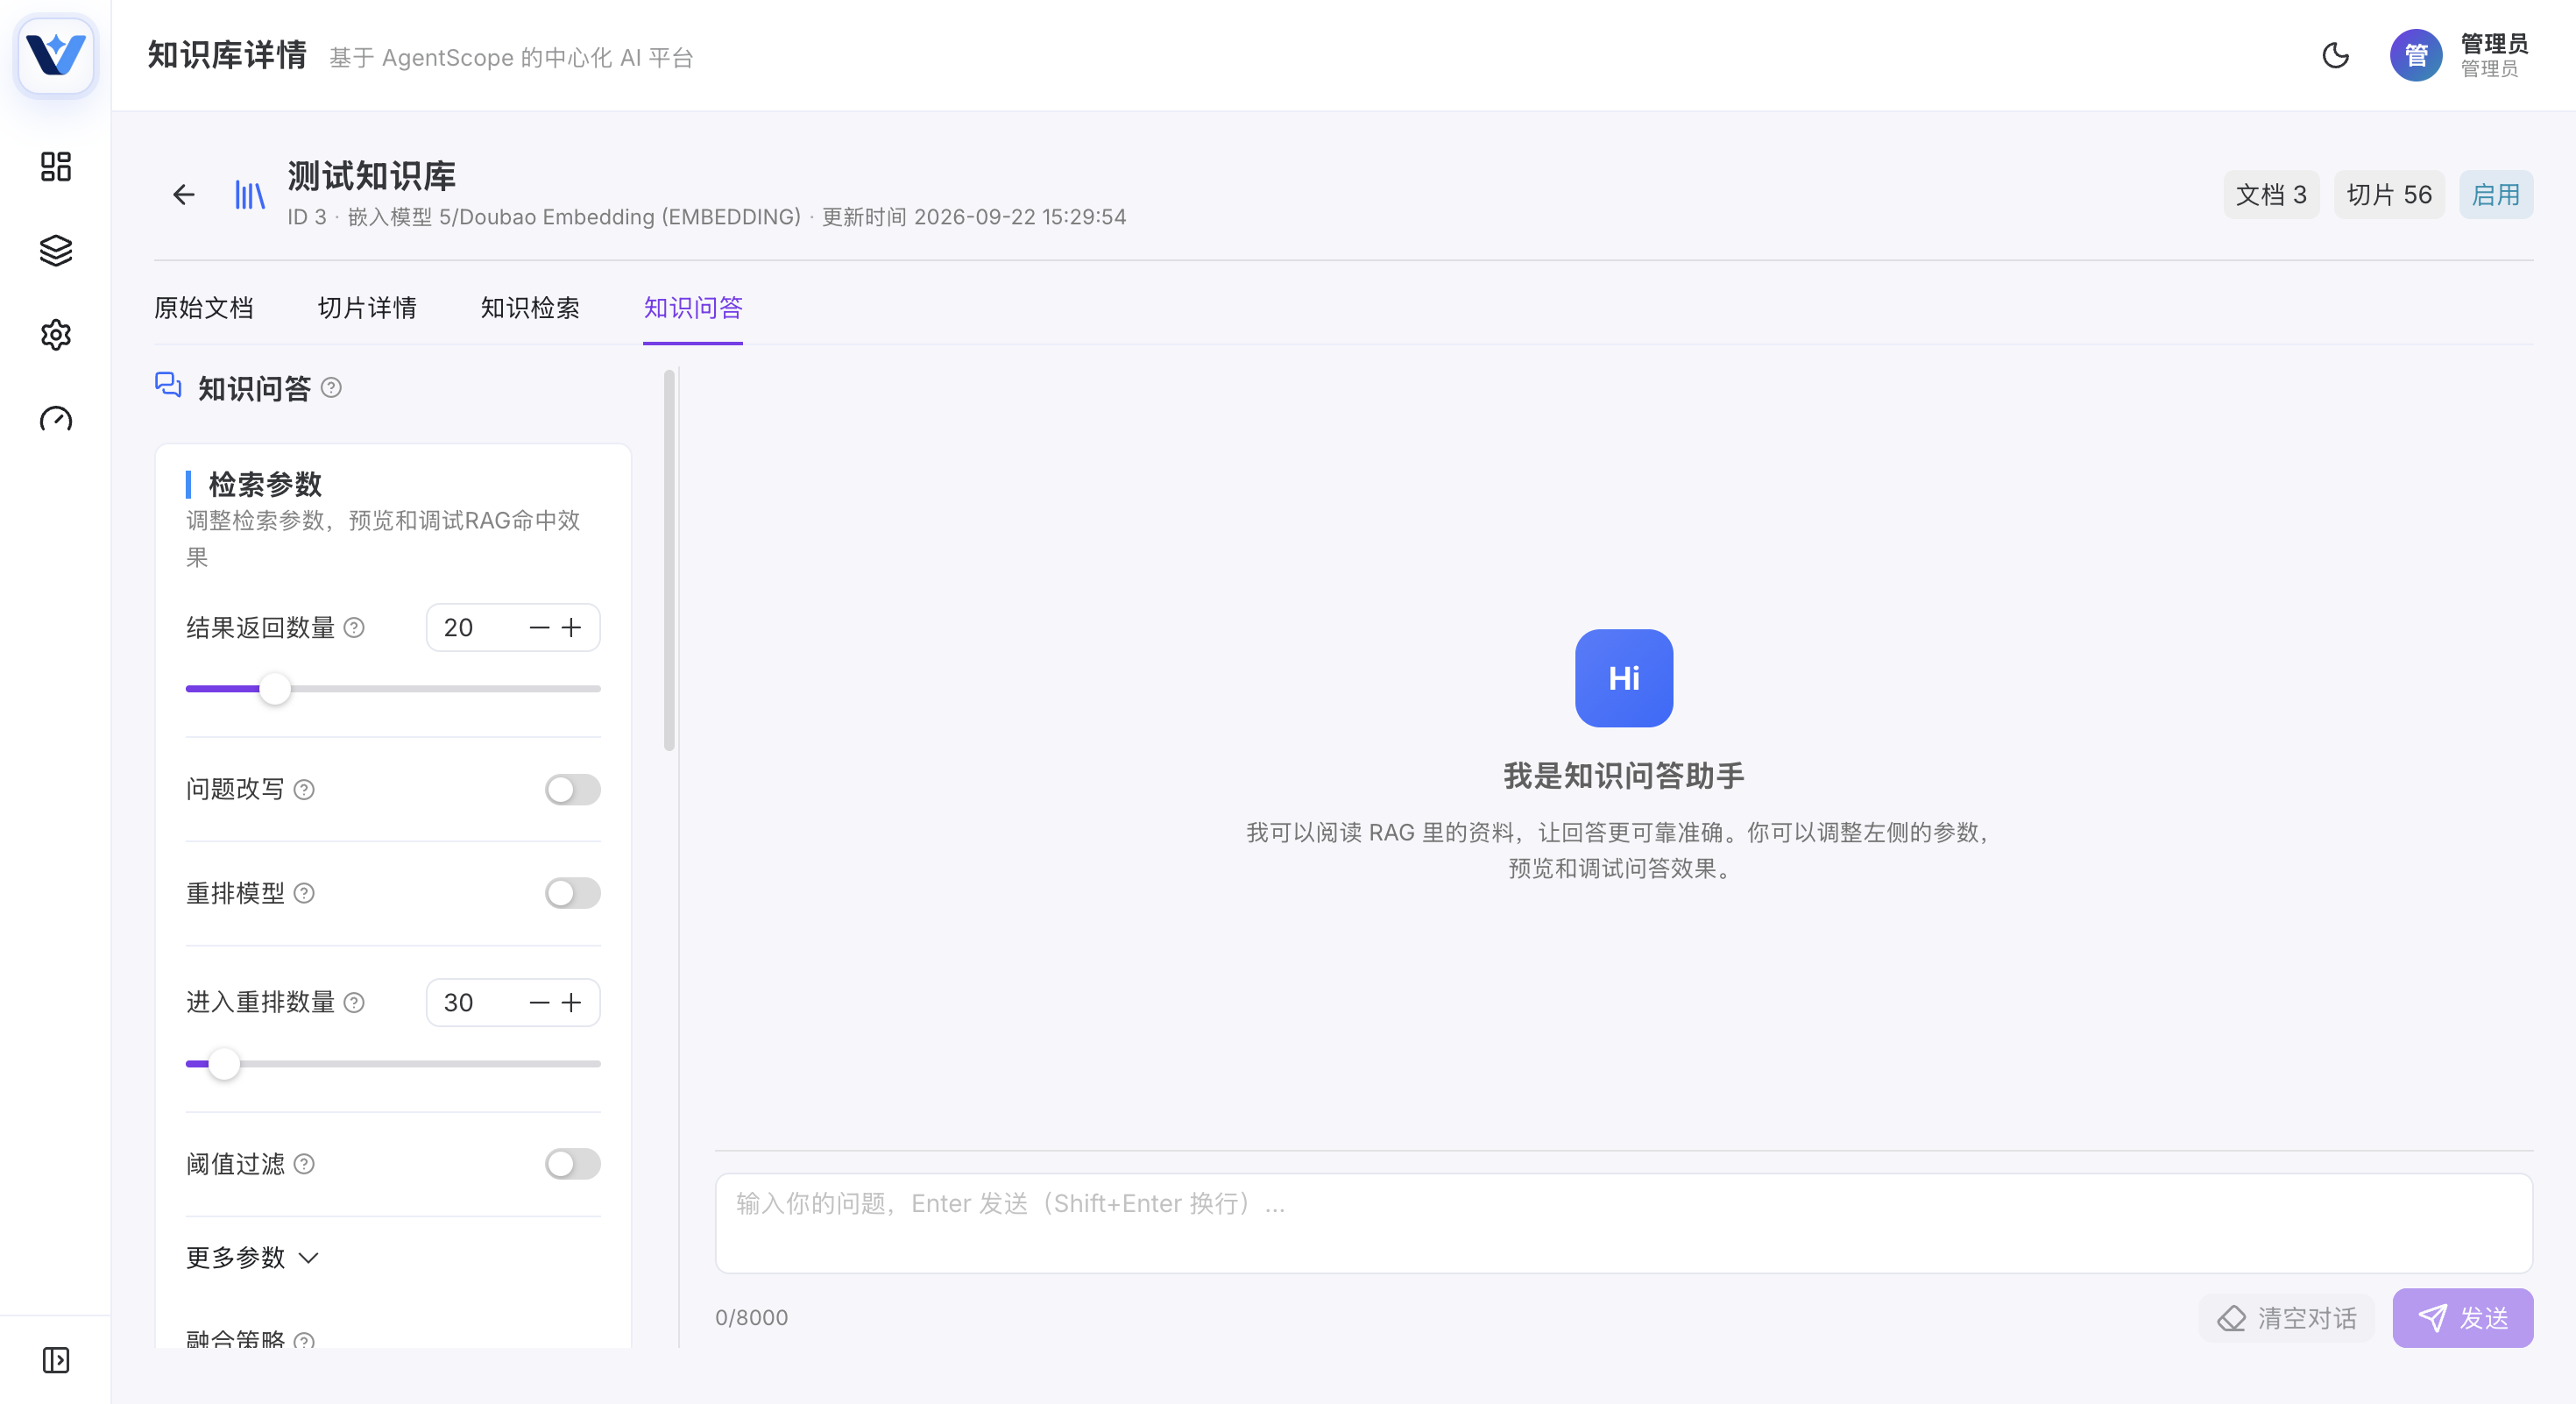
Task: Click help icon next to 重排模型
Action: (x=304, y=893)
